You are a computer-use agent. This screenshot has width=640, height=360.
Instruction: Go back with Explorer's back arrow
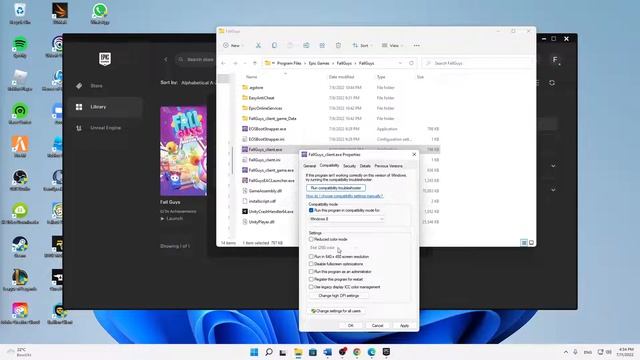(x=223, y=63)
